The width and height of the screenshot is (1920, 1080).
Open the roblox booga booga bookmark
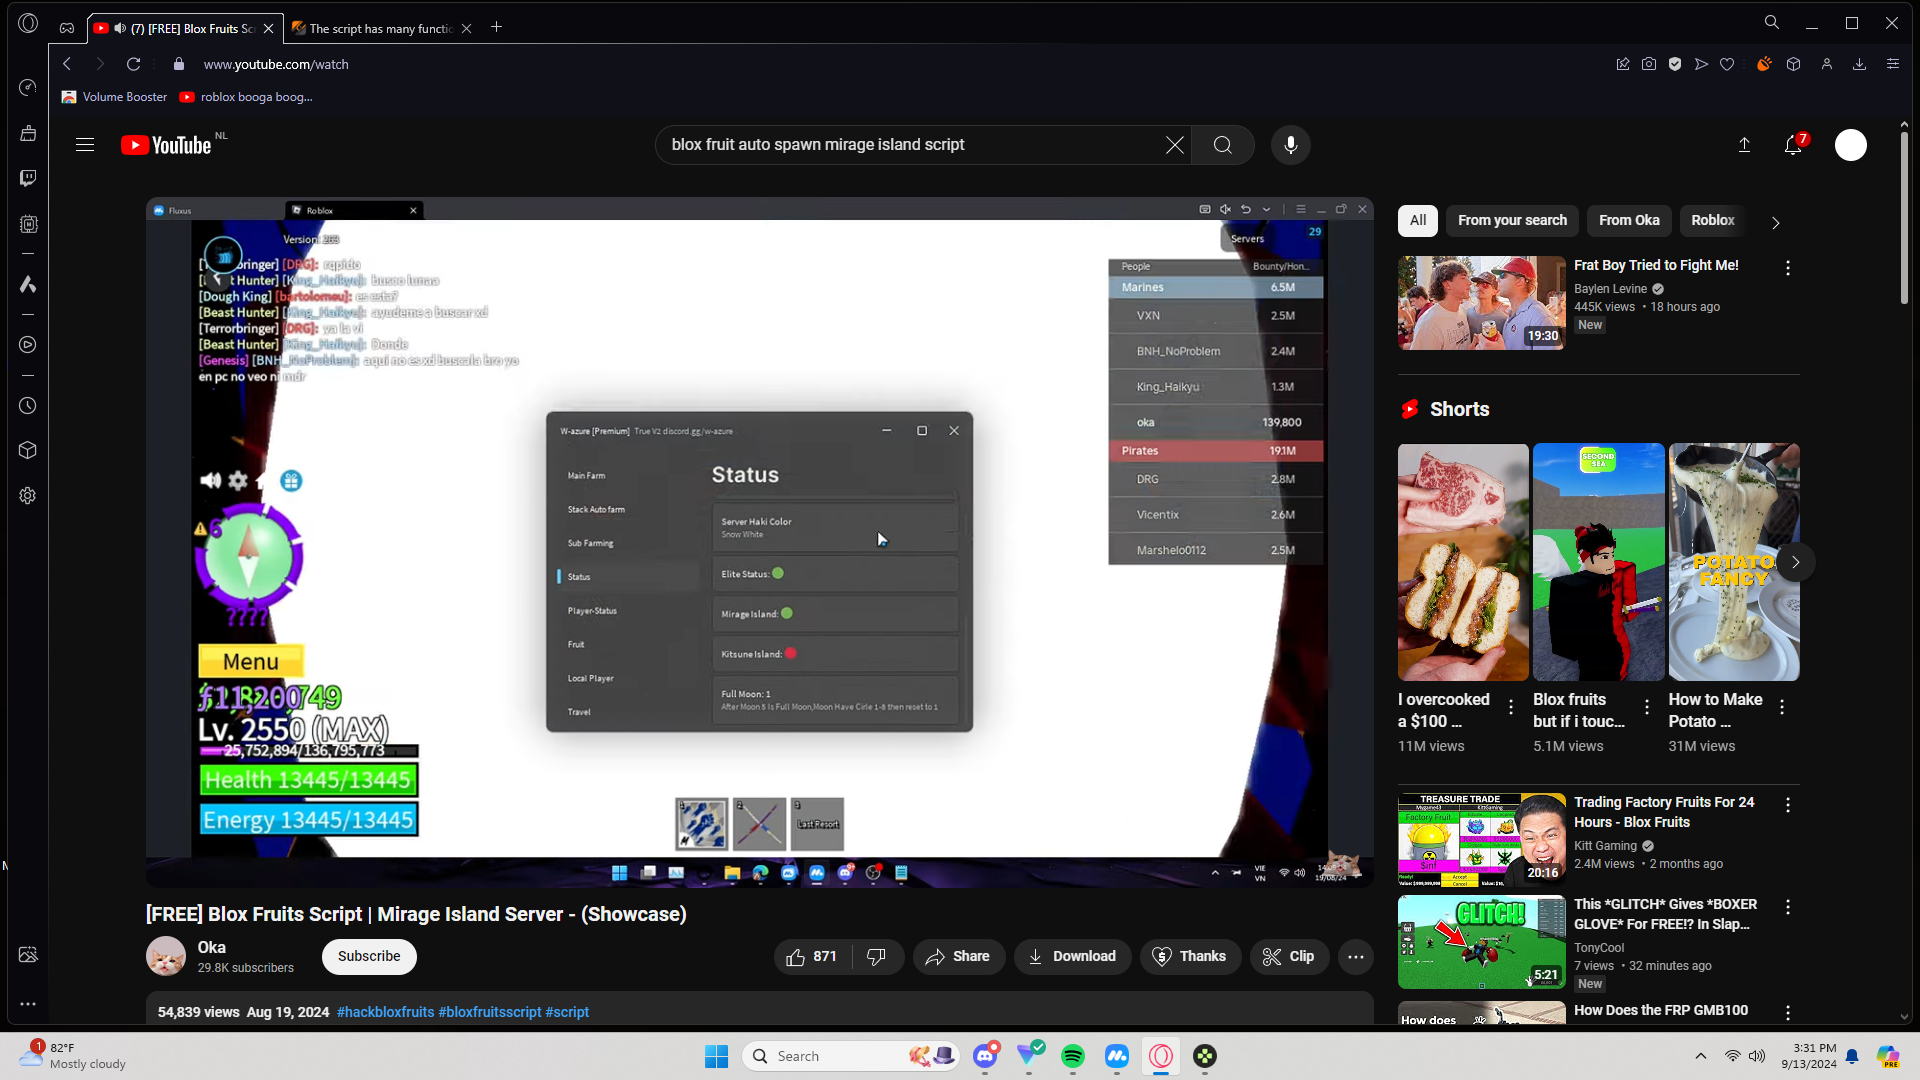coord(246,97)
